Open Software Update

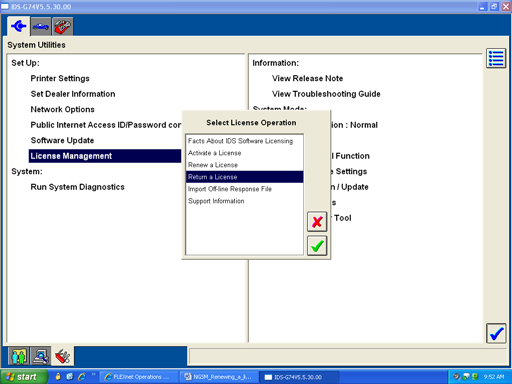(62, 140)
